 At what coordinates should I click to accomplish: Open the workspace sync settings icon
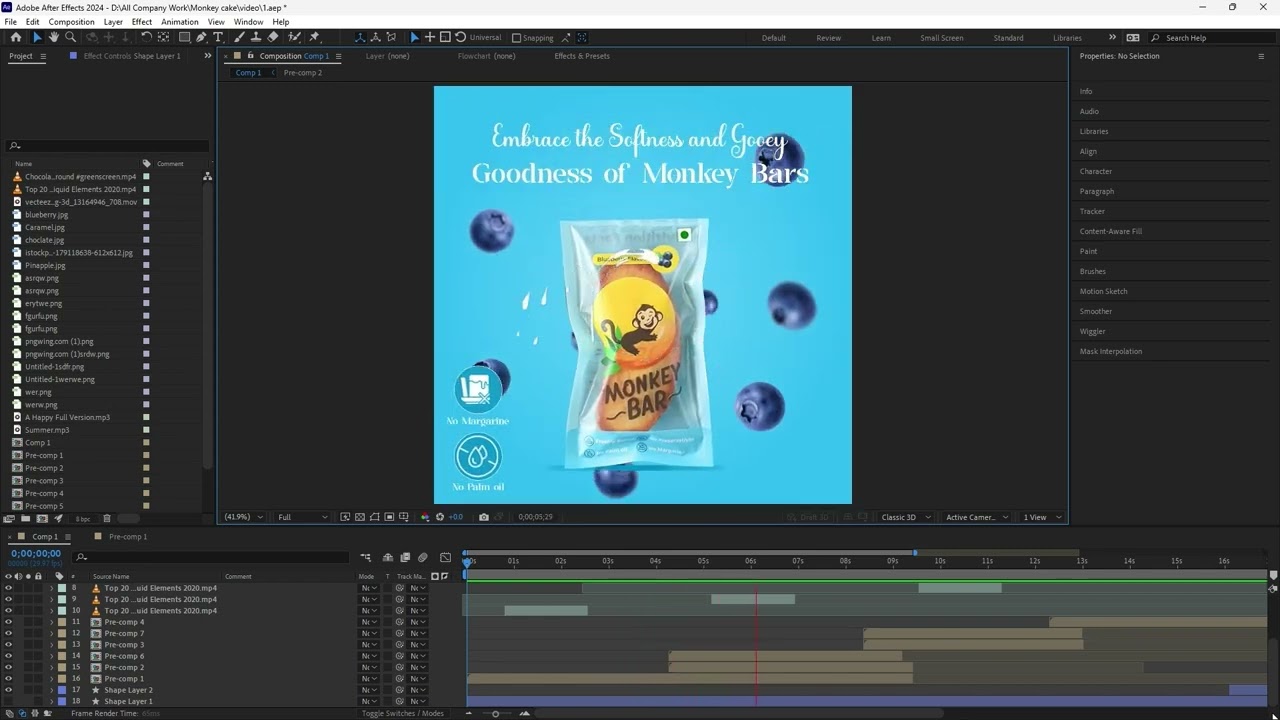(1133, 38)
